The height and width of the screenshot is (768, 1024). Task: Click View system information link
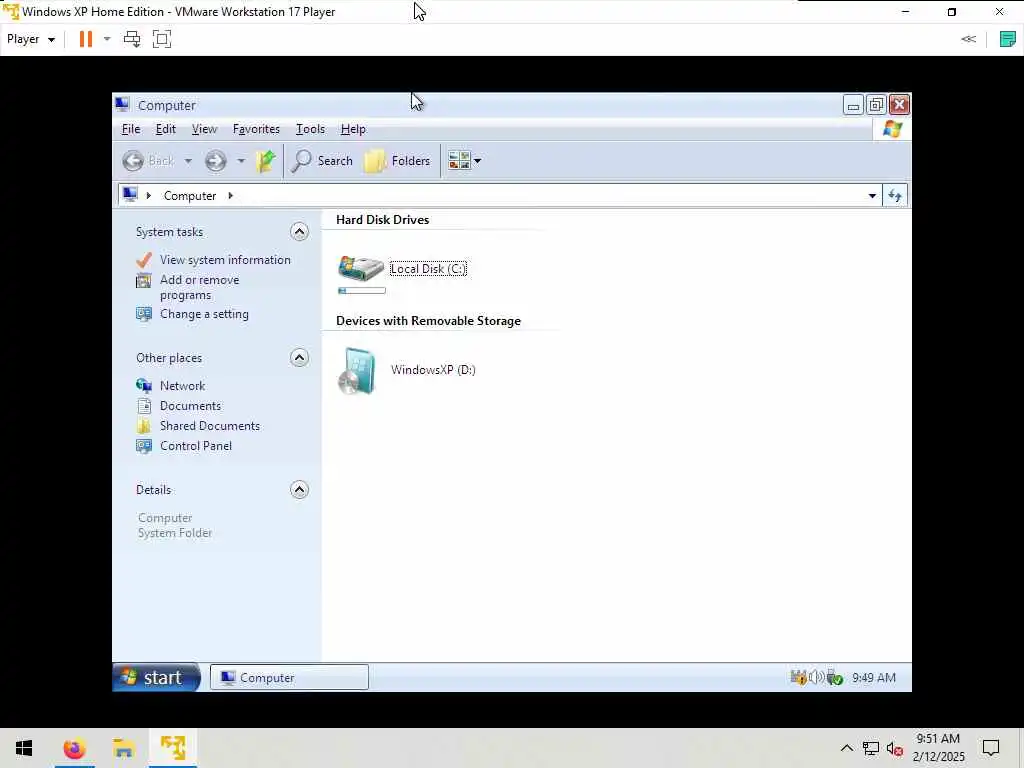pyautogui.click(x=225, y=260)
